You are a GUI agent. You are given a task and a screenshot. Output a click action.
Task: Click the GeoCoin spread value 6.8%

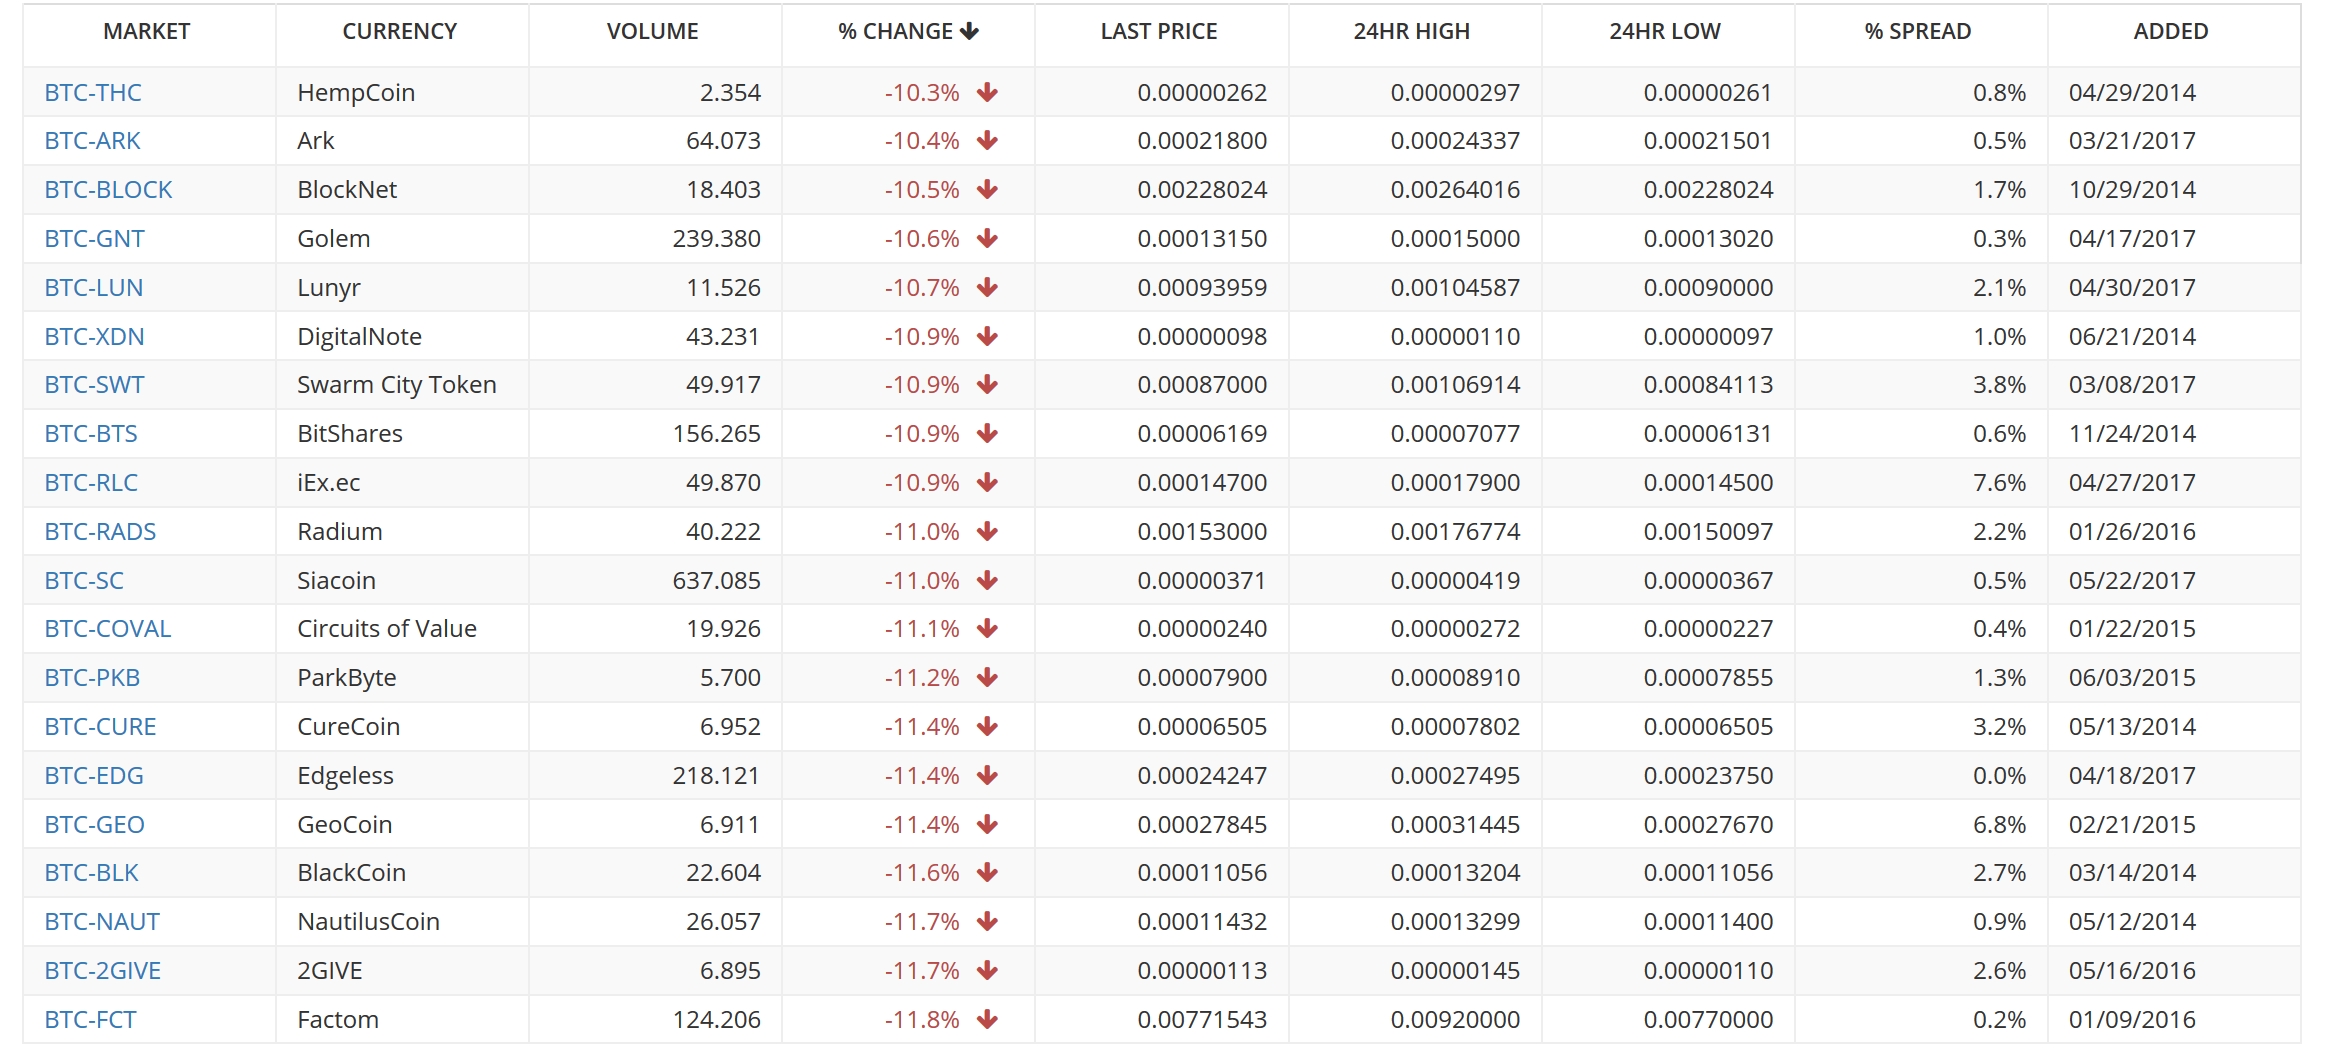click(1999, 824)
